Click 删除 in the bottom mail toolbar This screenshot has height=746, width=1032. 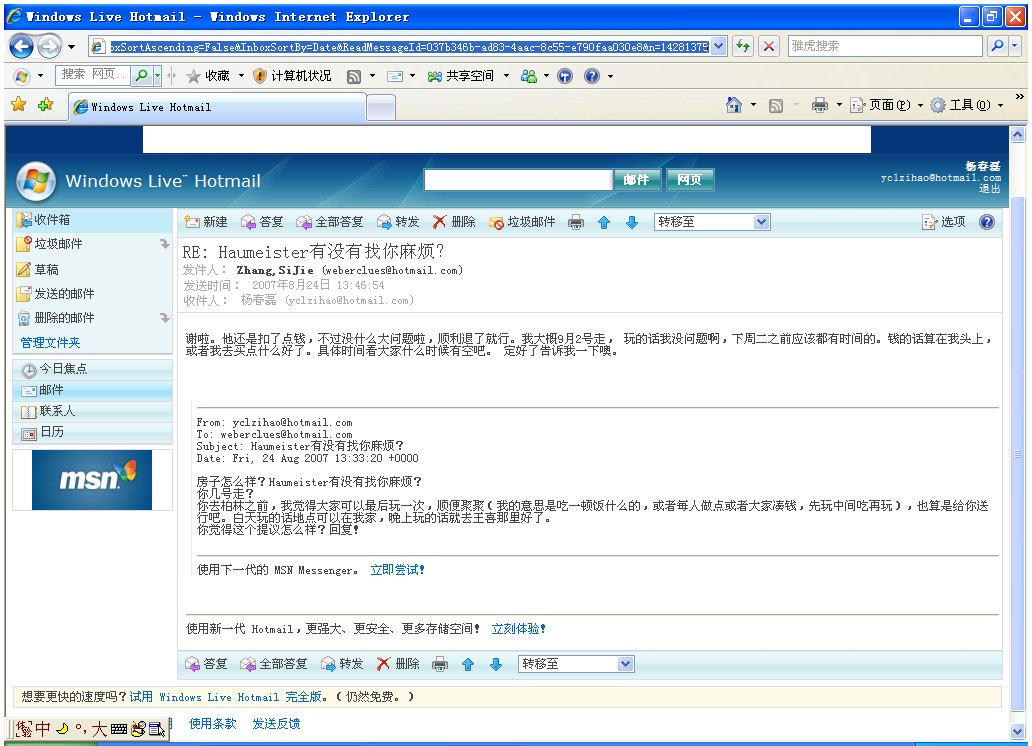pos(398,664)
